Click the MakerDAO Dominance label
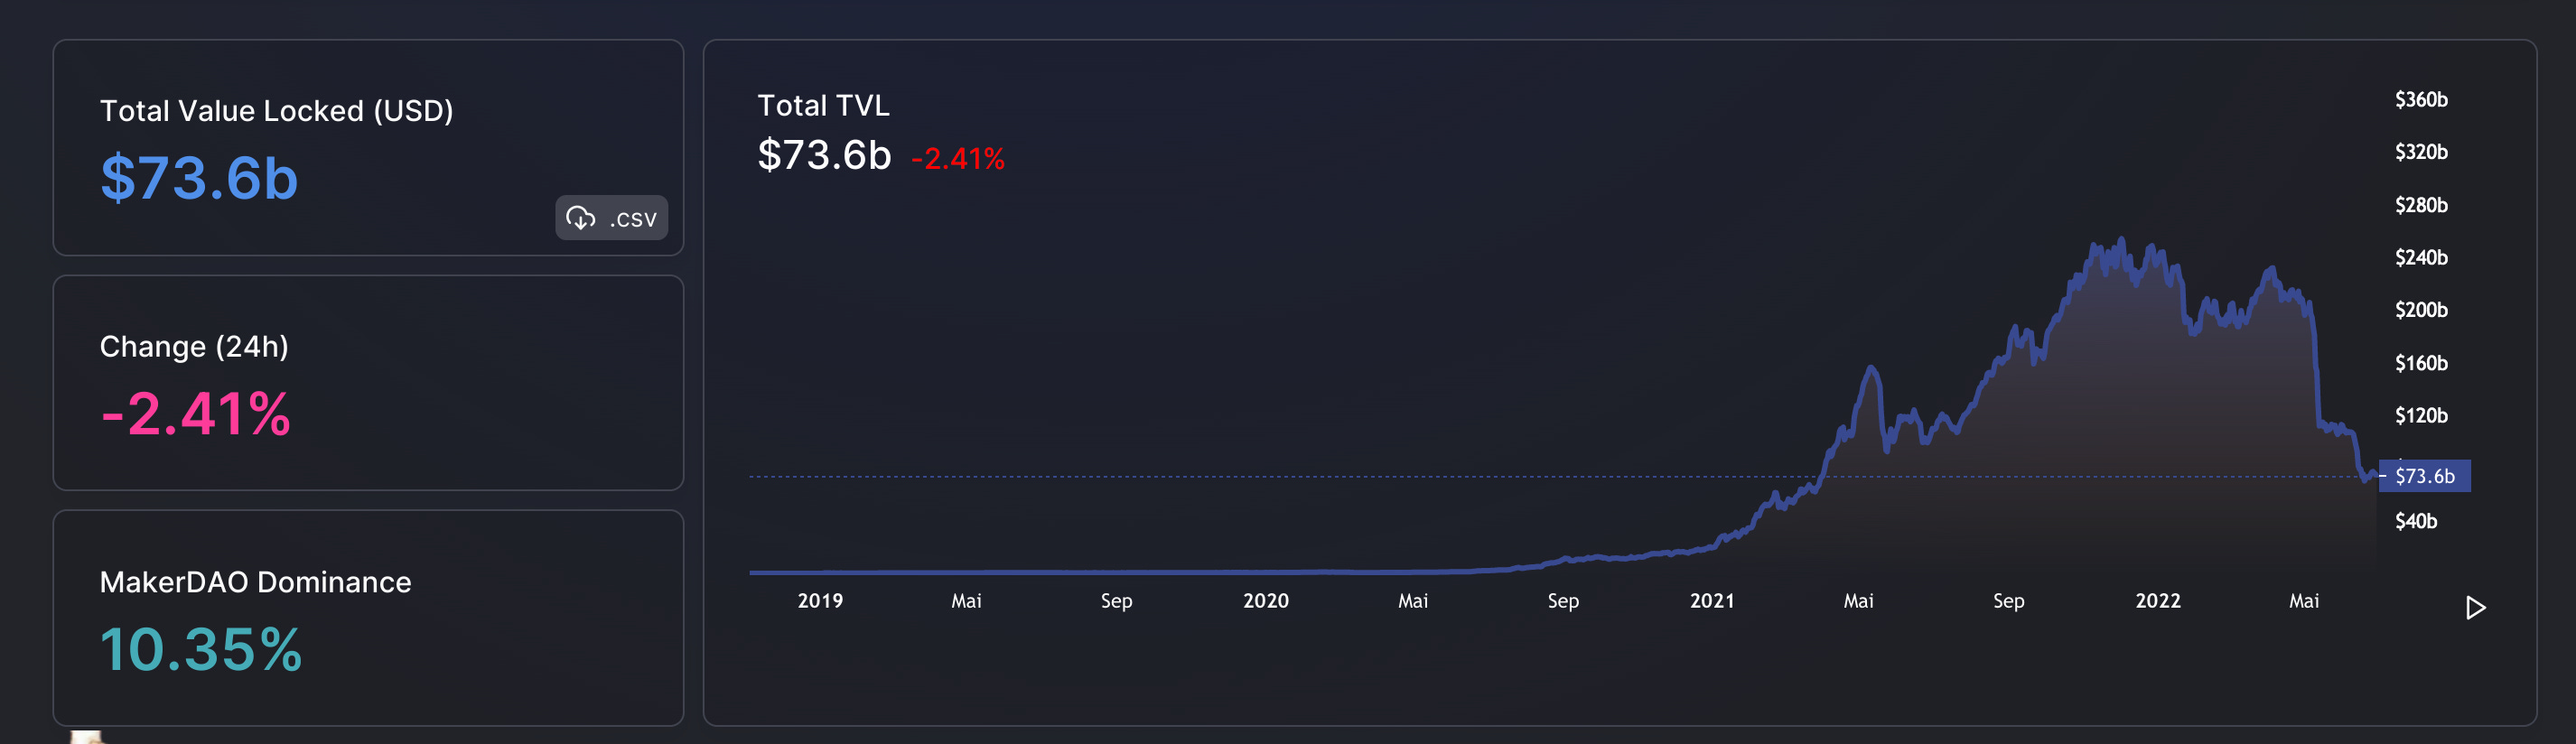The width and height of the screenshot is (2576, 744). tap(256, 582)
